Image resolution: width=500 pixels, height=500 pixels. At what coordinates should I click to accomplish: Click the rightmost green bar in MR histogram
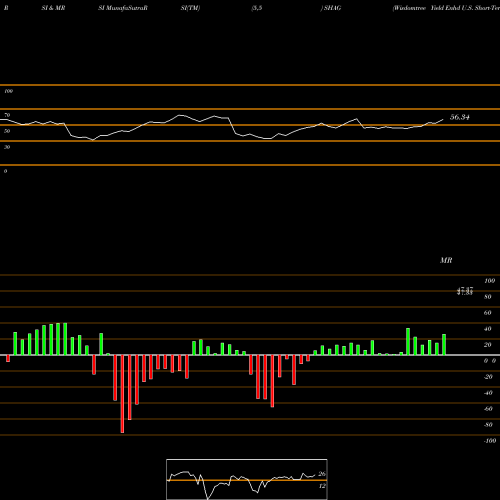tap(444, 344)
